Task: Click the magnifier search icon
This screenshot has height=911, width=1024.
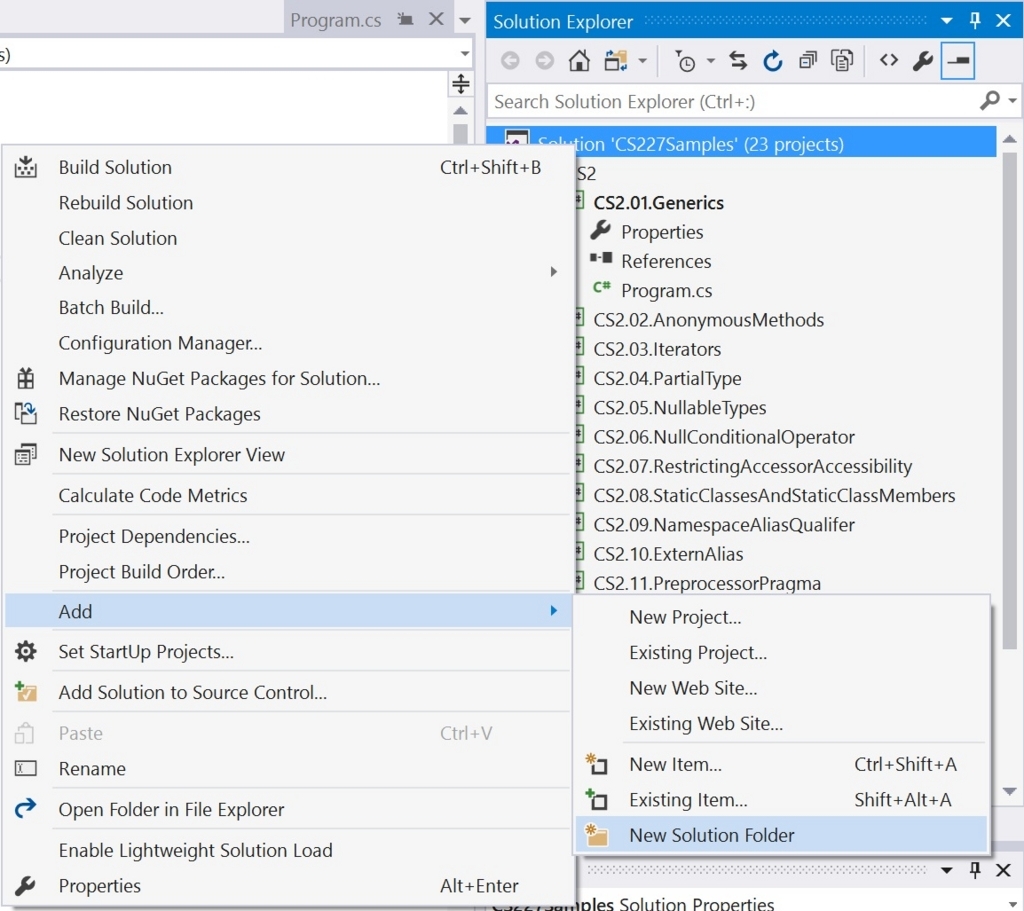Action: pos(990,101)
